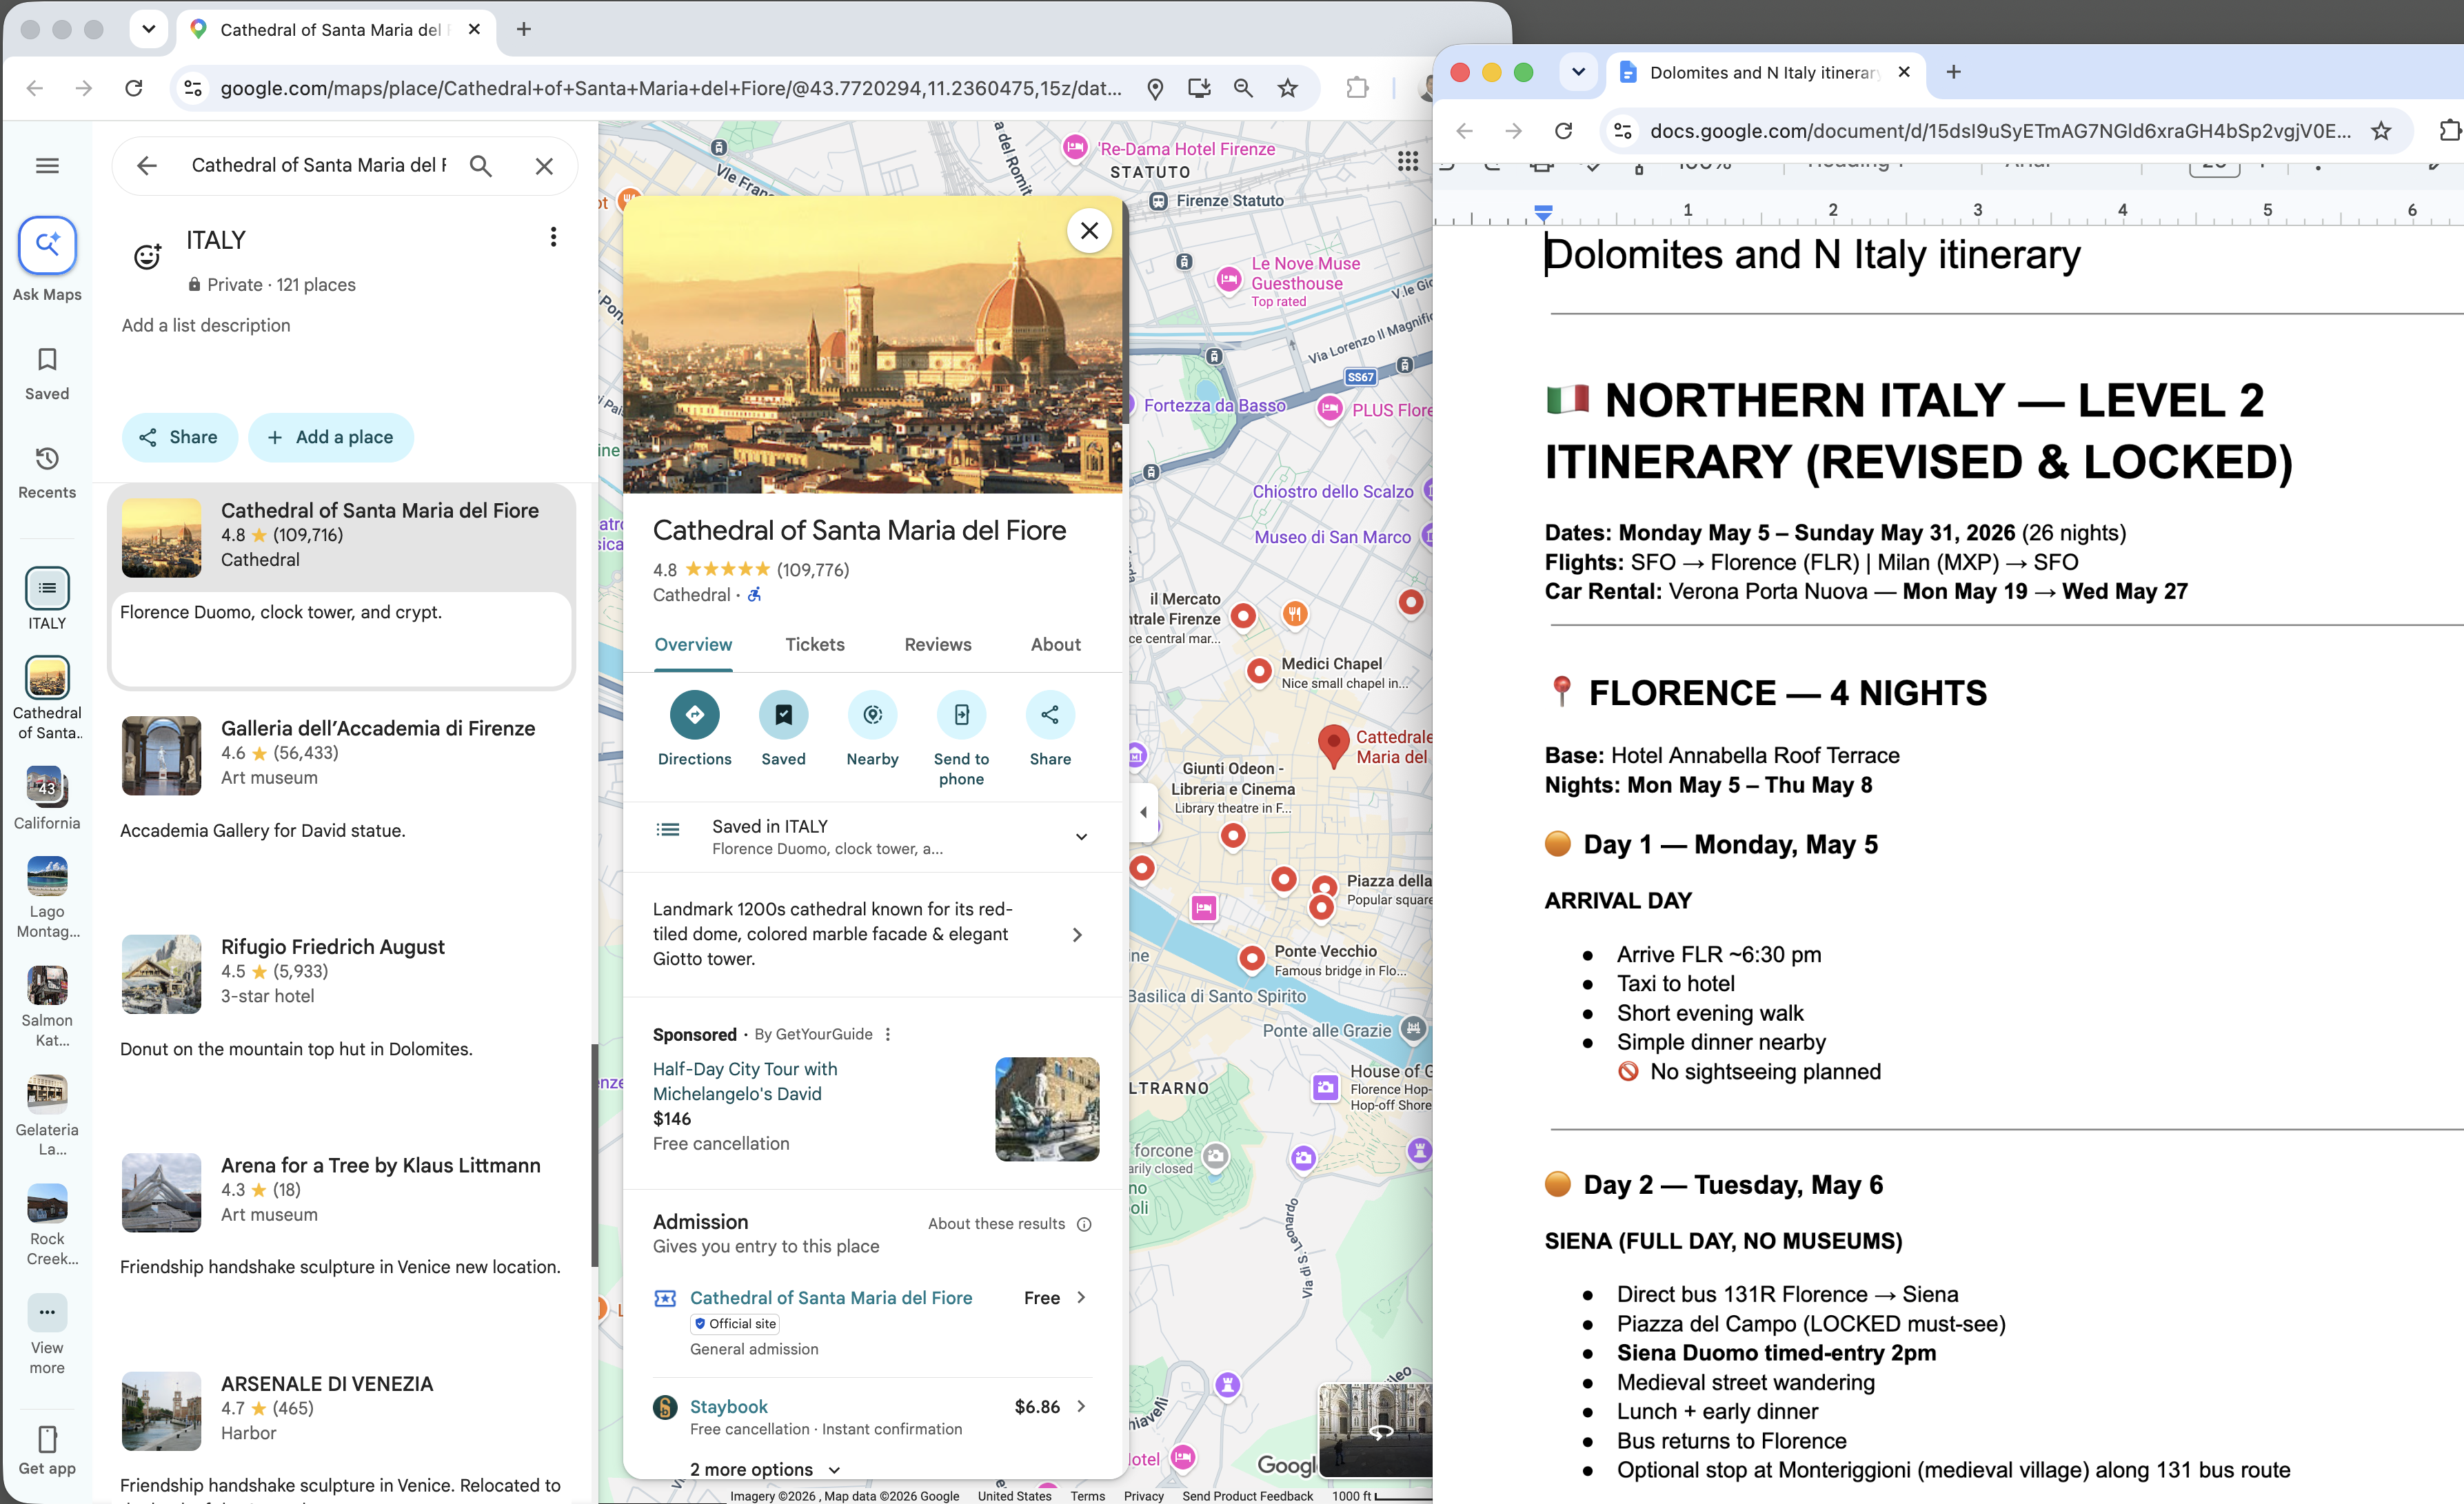Click the Docs ruler indent marker
The width and height of the screenshot is (2464, 1504).
tap(1543, 212)
